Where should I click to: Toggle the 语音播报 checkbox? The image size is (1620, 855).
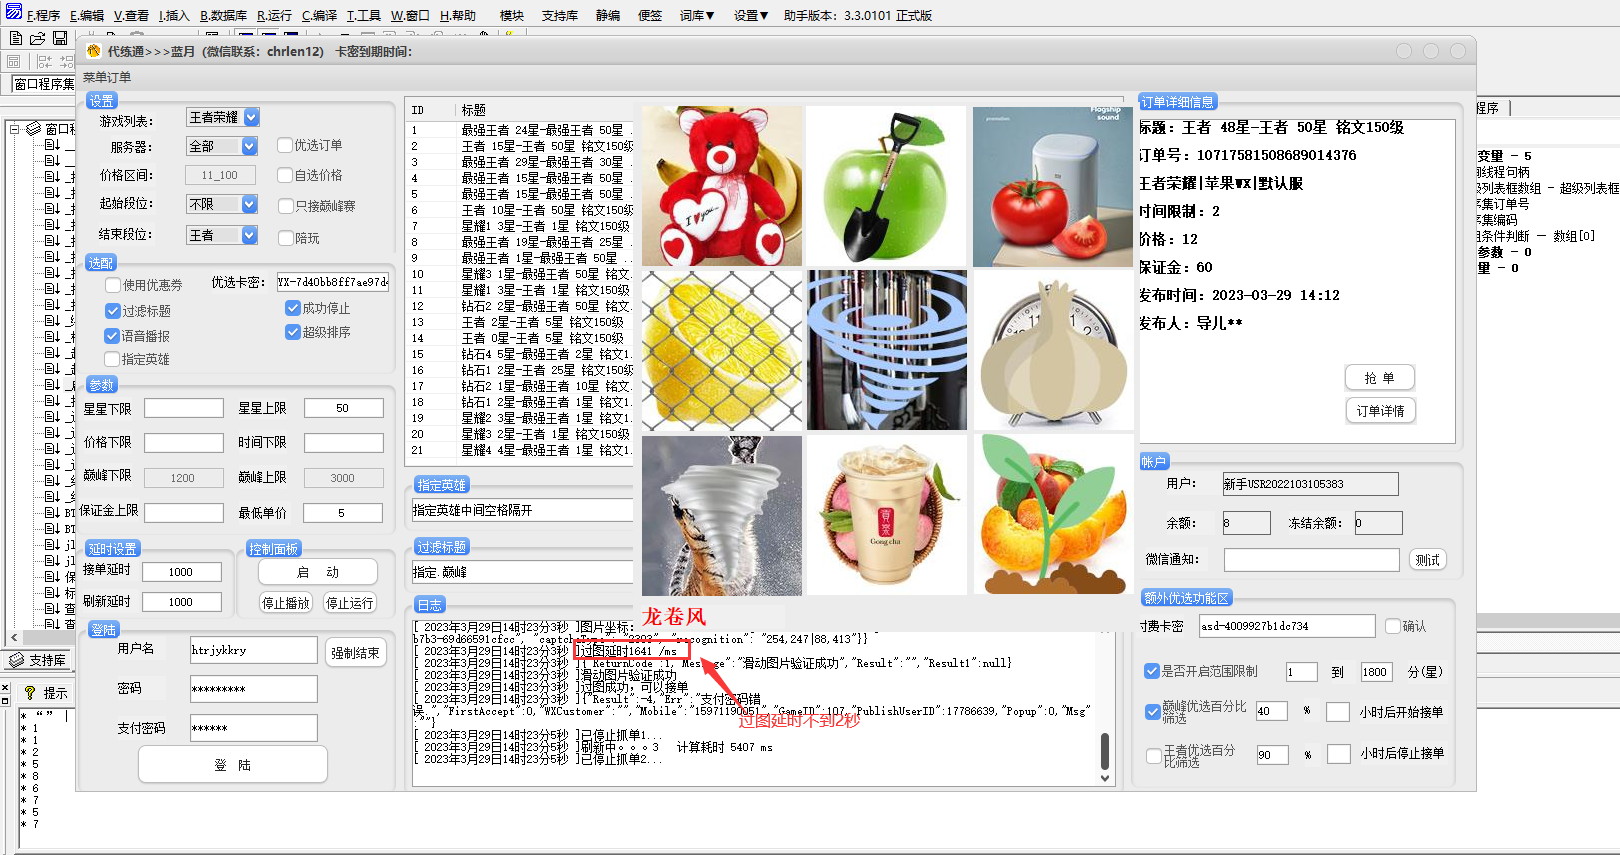coord(113,336)
